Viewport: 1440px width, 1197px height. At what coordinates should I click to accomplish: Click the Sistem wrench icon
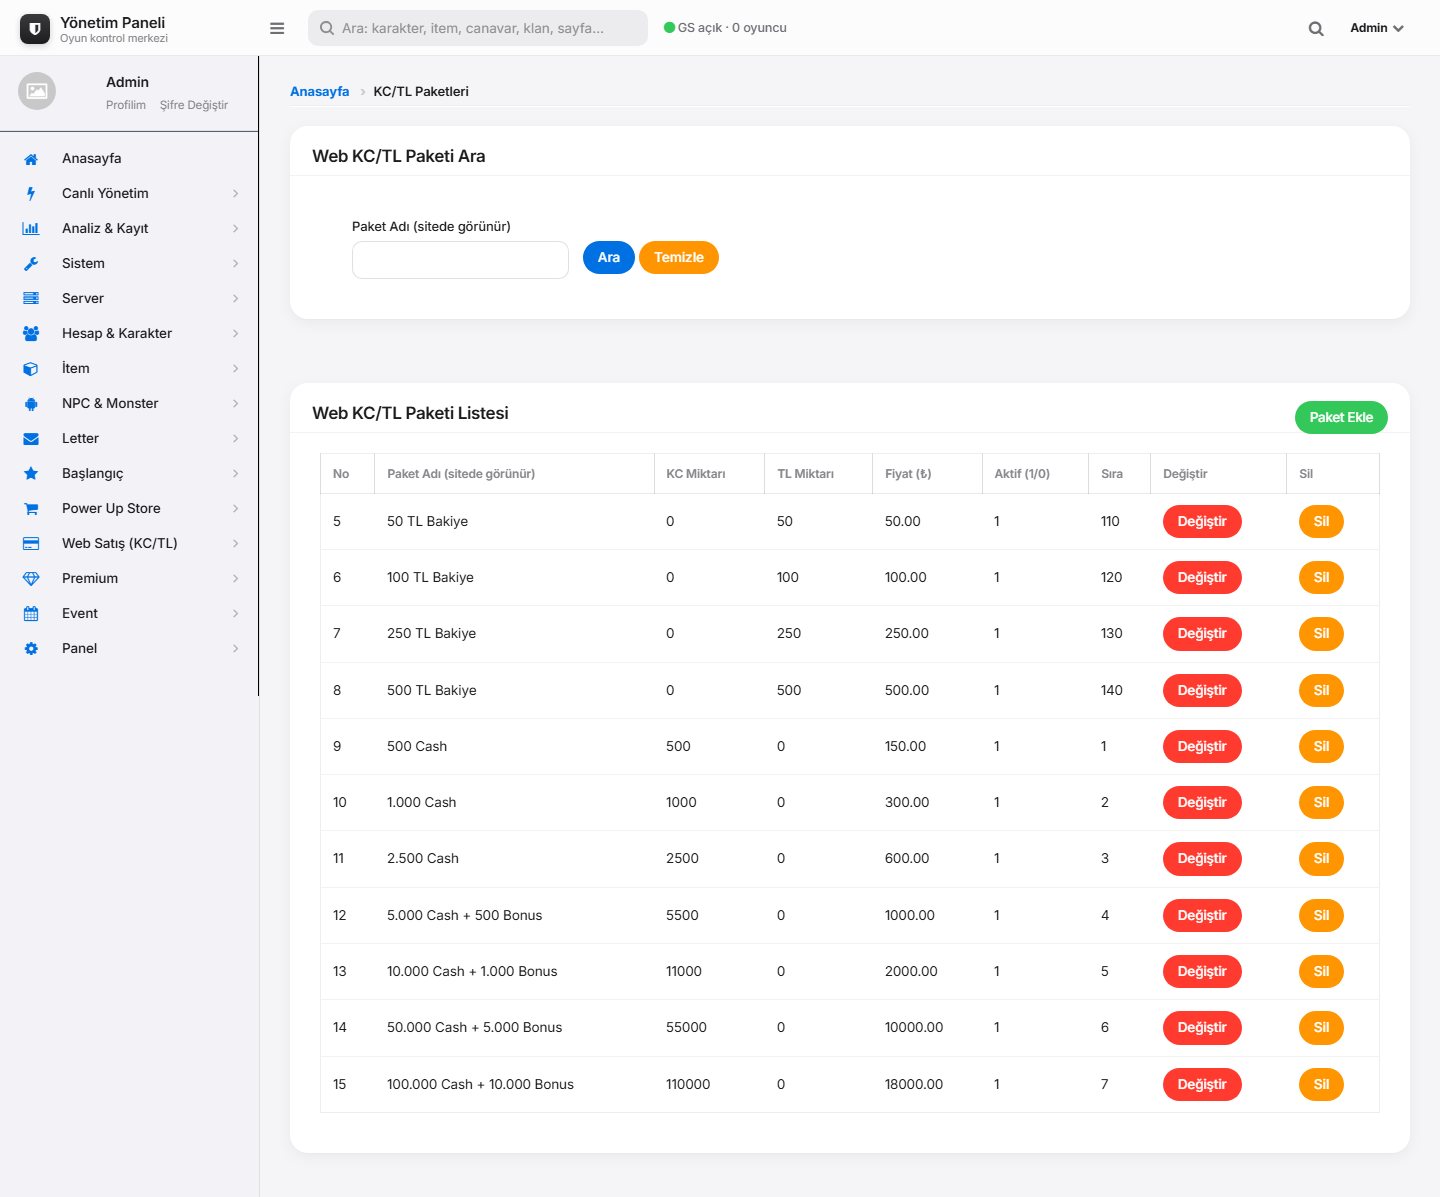click(31, 264)
